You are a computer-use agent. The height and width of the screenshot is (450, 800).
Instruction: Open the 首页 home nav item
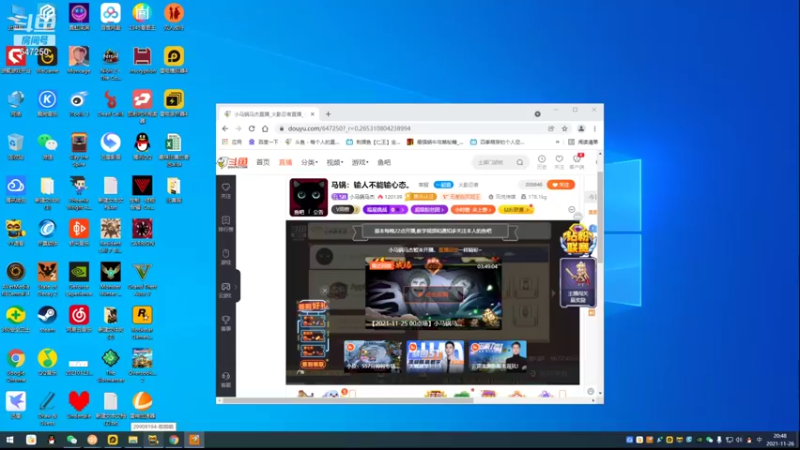[263, 163]
